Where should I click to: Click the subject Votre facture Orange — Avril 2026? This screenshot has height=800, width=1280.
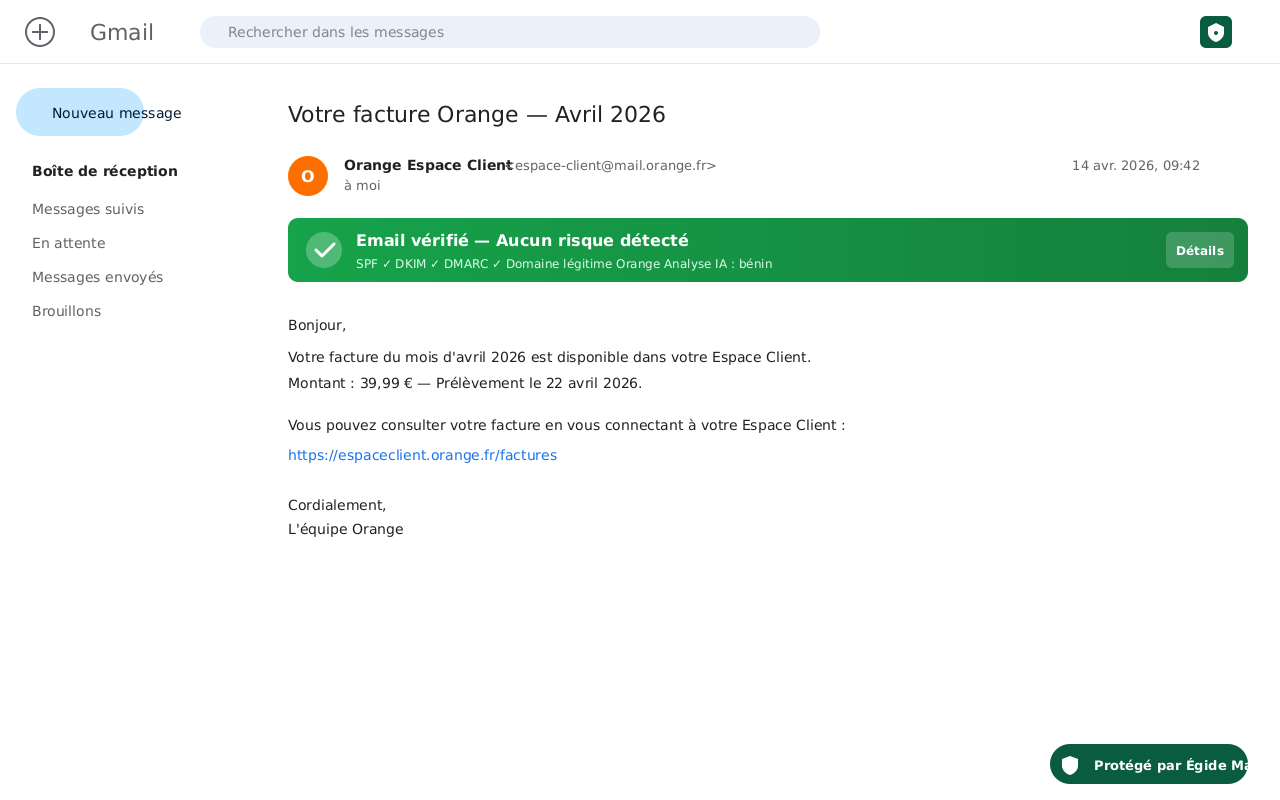pos(477,114)
